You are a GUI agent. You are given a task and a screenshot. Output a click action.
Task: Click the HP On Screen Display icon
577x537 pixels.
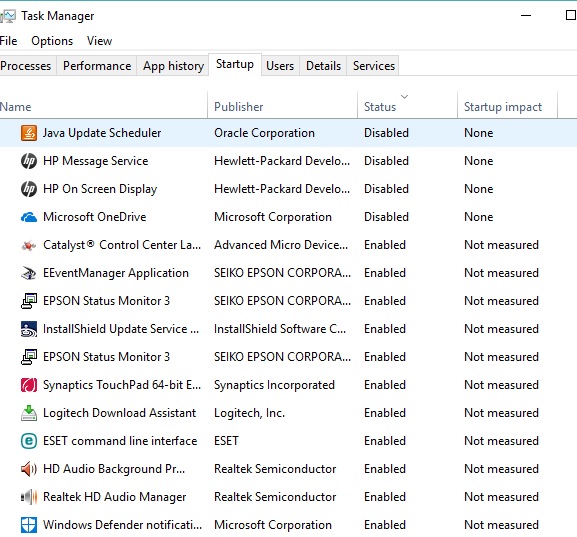tap(29, 189)
